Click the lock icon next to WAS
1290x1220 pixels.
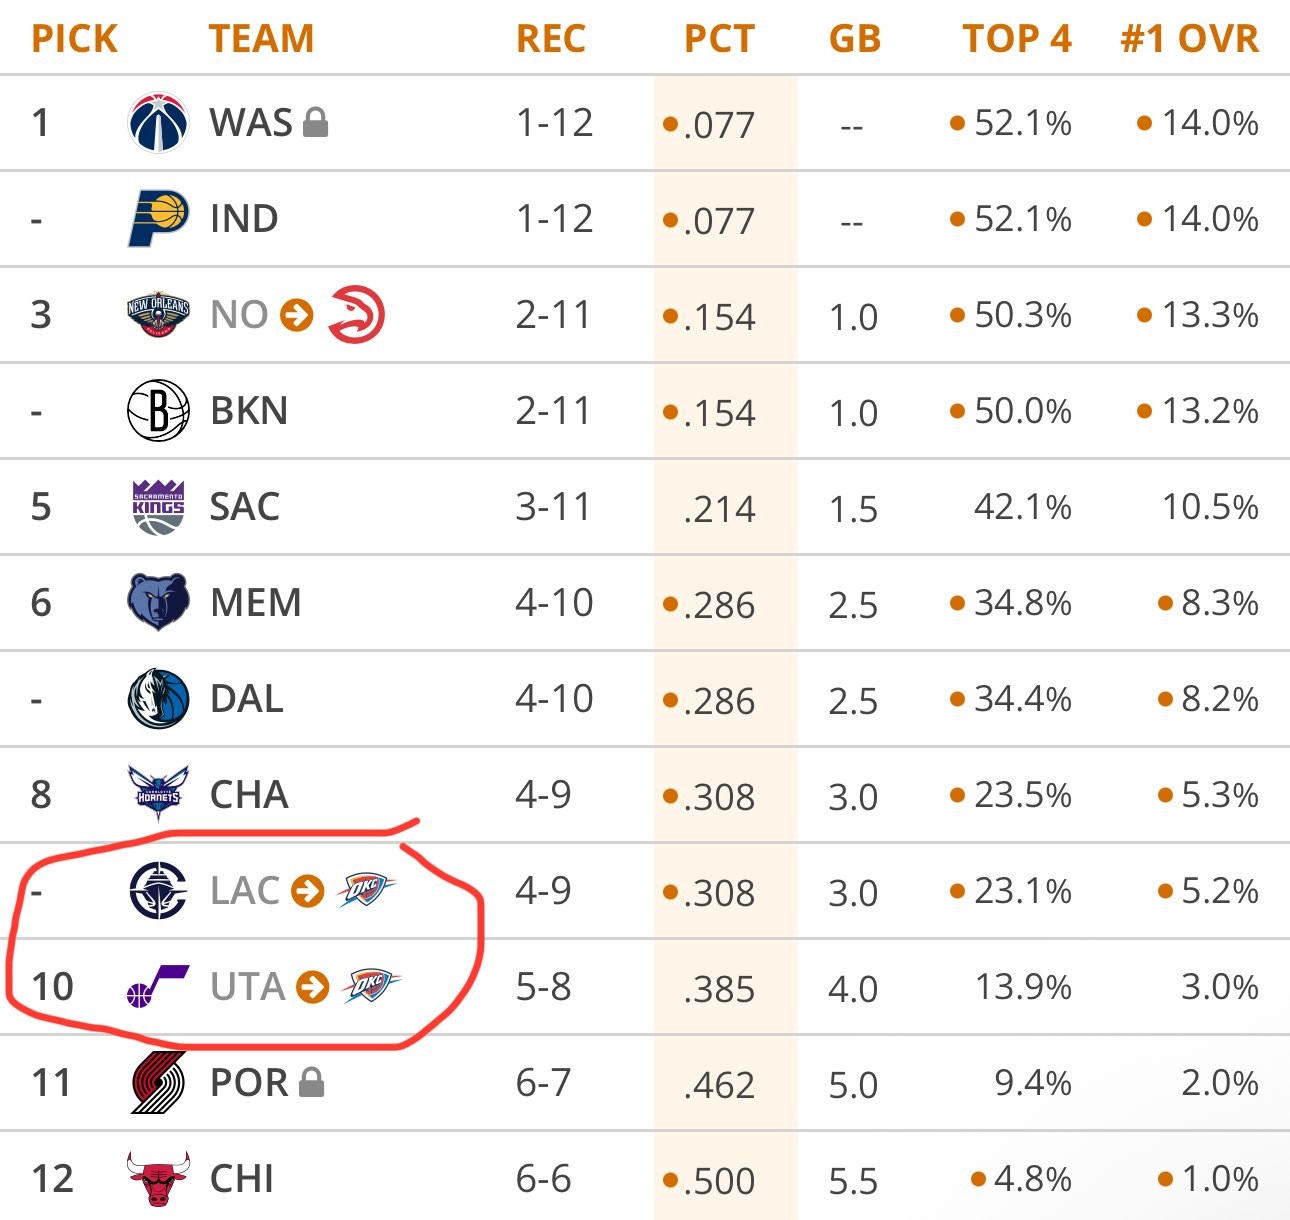315,123
